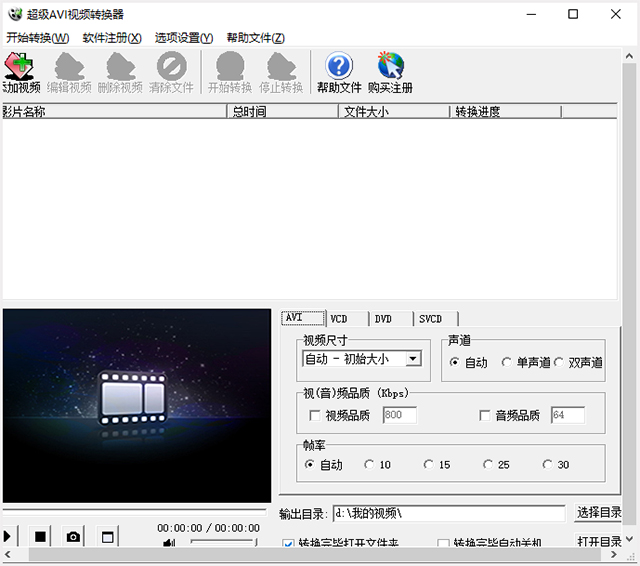The height and width of the screenshot is (566, 640).
Task: Stop the preview playback
Action: coord(40,536)
